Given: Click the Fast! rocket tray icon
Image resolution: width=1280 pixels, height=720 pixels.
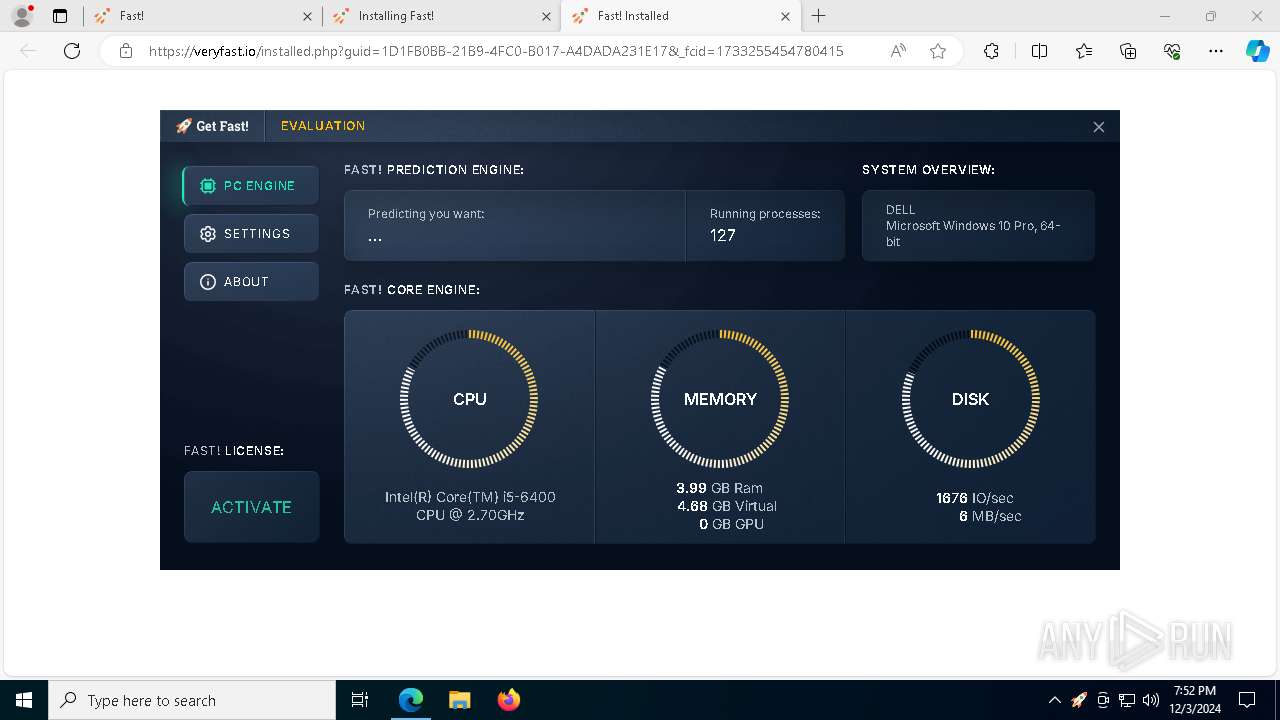Looking at the screenshot, I should coord(1079,700).
